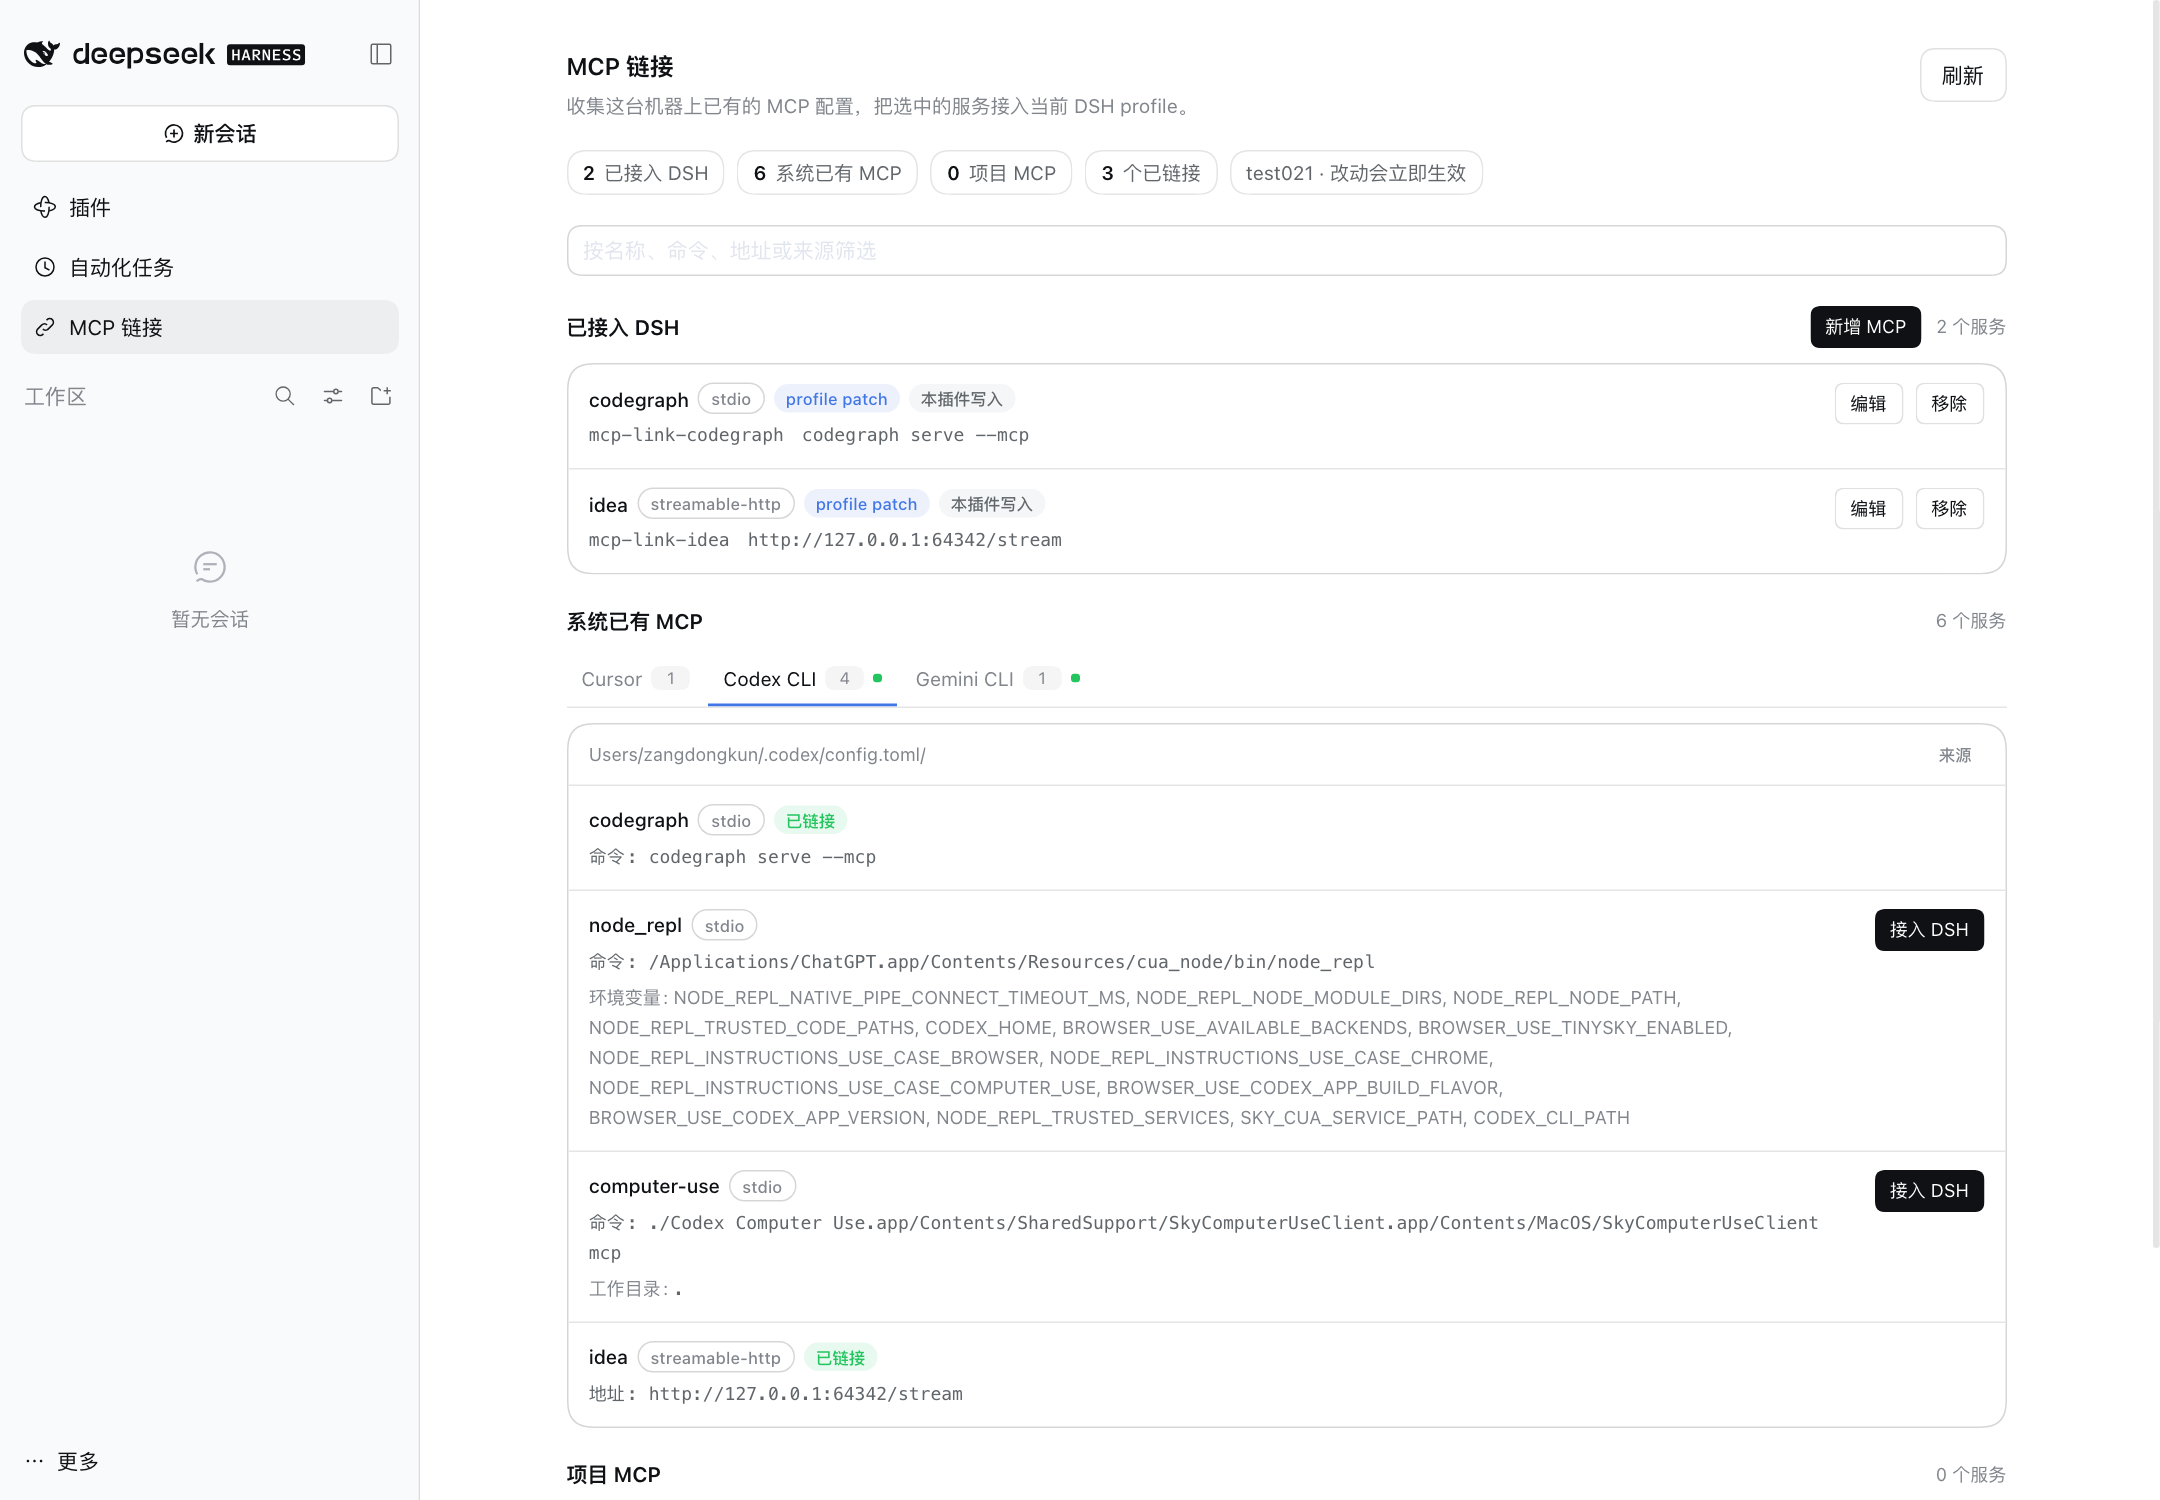Screen dimensions: 2160x1500
Task: Click the '6 系统已有 MCP' chip
Action: point(827,173)
